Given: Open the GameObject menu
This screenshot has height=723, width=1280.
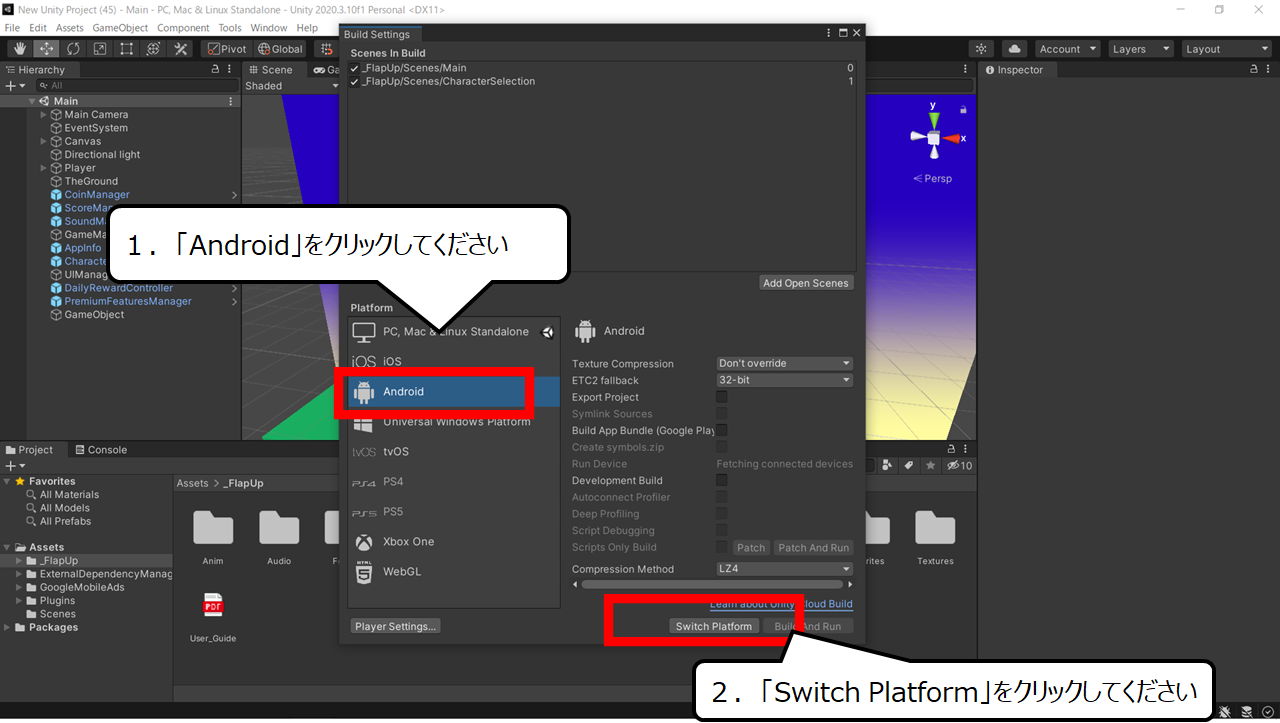Looking at the screenshot, I should pos(121,28).
